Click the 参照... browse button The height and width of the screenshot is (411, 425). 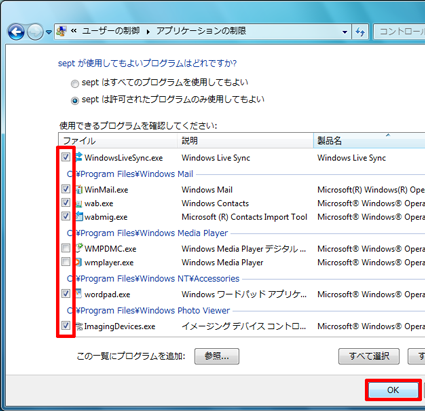[217, 356]
